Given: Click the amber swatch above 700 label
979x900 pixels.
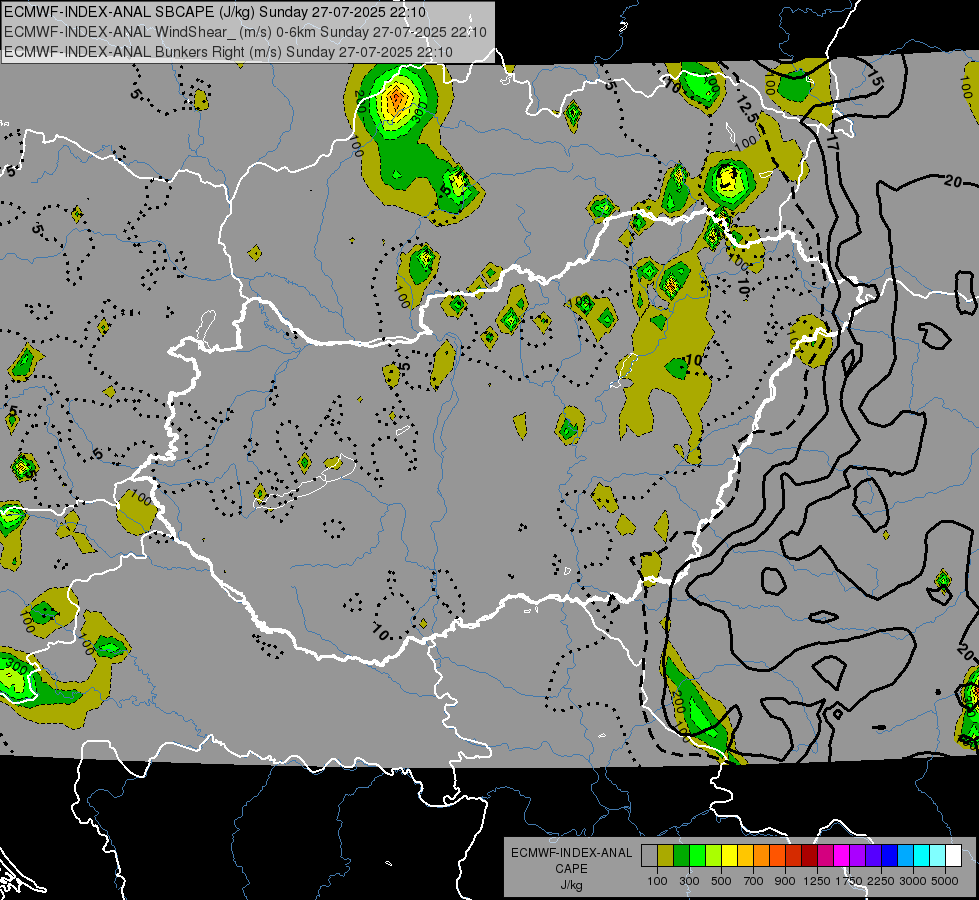Looking at the screenshot, I should tap(746, 855).
